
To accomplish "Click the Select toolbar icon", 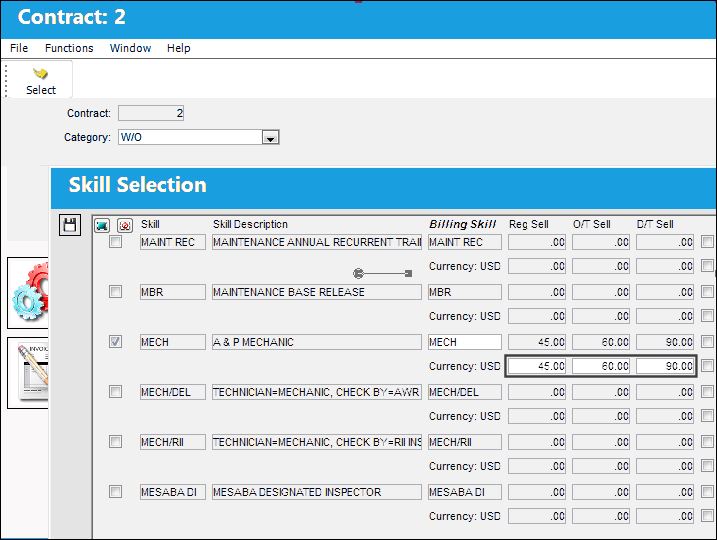I will (x=40, y=80).
